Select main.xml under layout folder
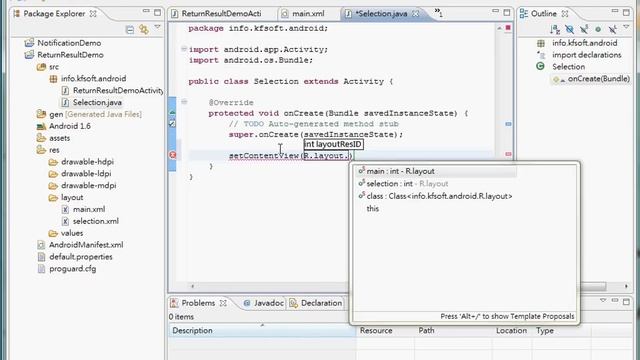The height and width of the screenshot is (360, 640). tap(89, 209)
